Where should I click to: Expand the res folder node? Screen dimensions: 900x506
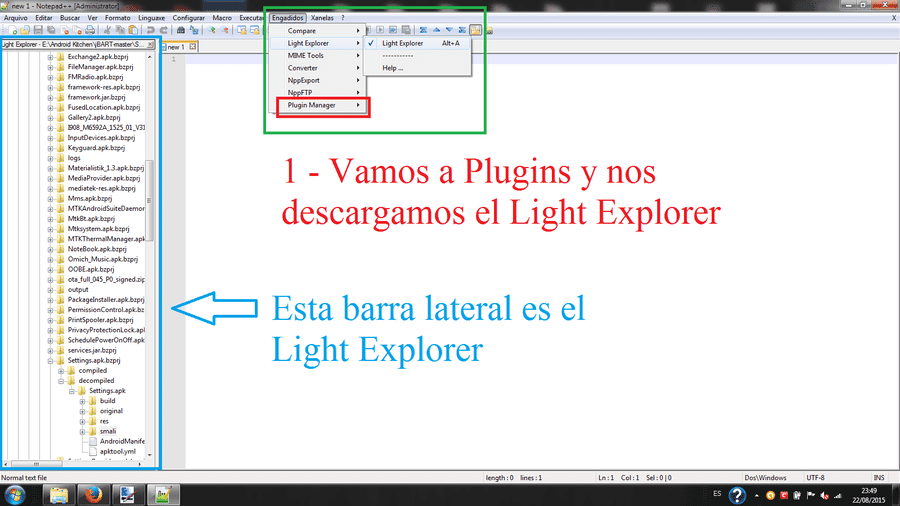pos(82,422)
